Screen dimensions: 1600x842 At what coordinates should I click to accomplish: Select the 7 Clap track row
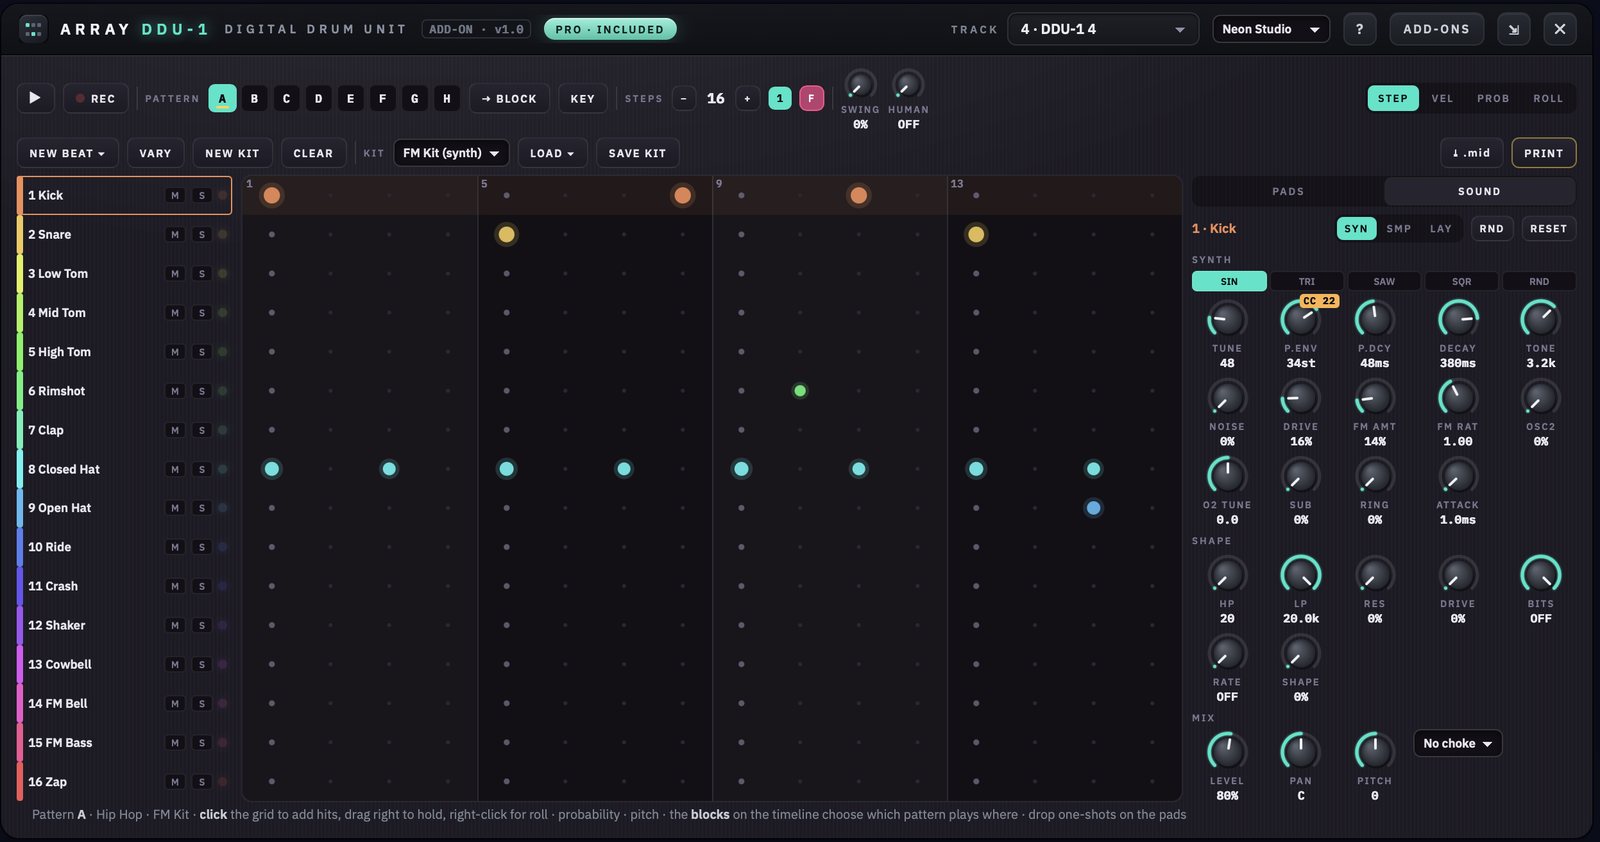coord(124,430)
